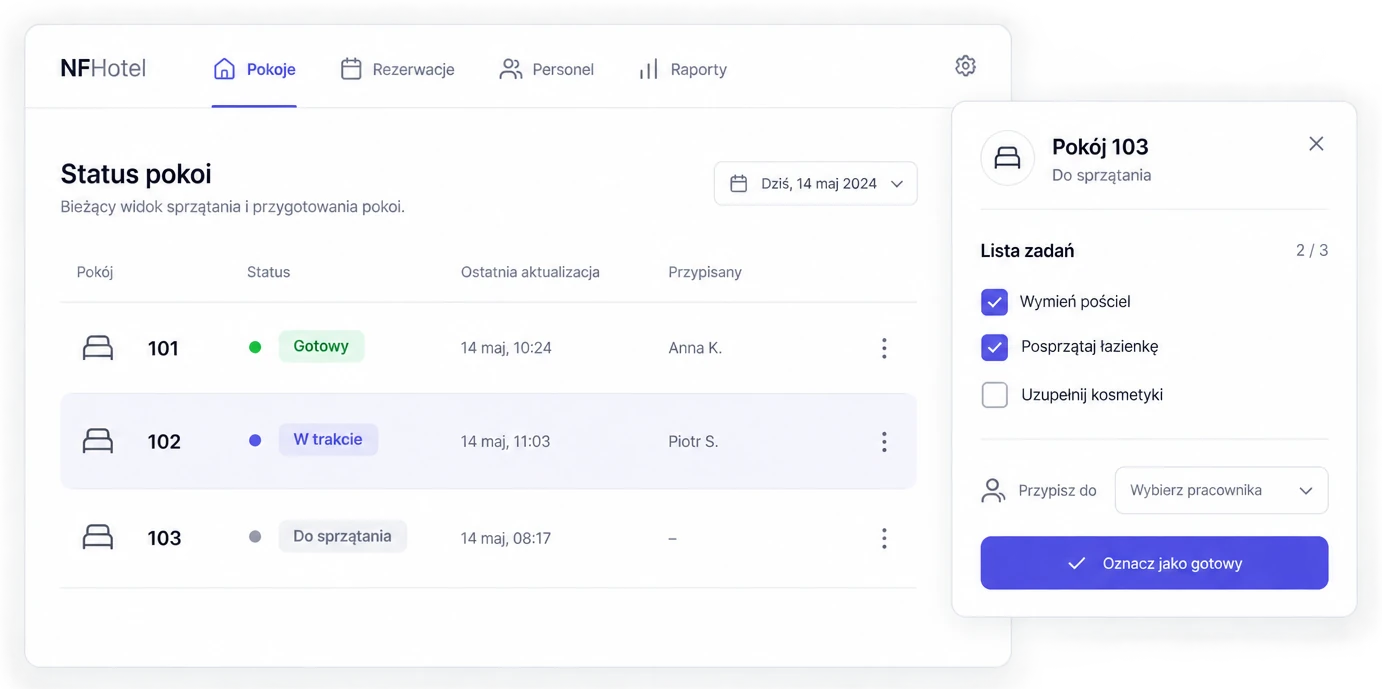
Task: Click the Gotowy status badge
Action: click(321, 346)
